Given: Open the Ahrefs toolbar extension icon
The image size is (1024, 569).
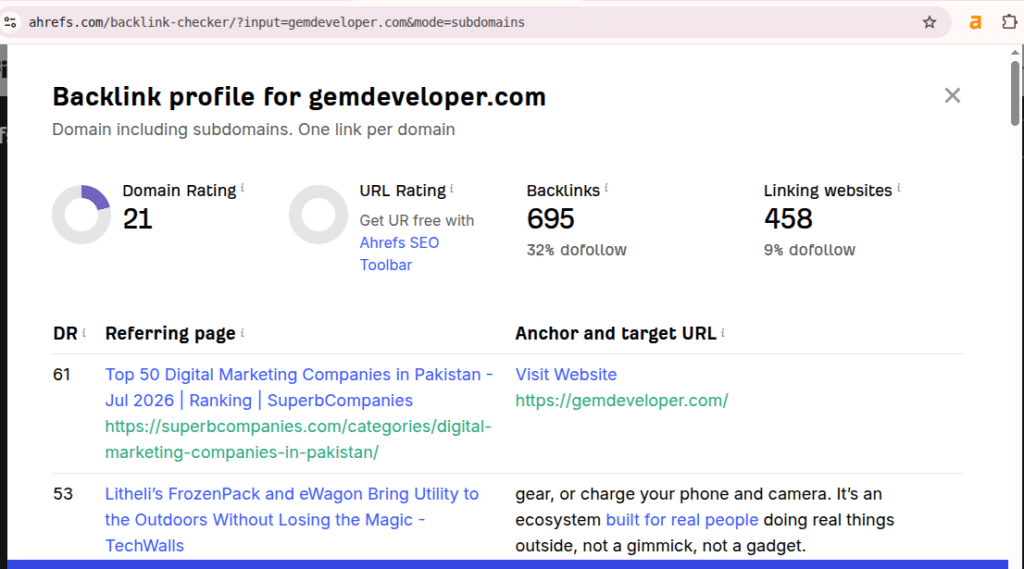Looking at the screenshot, I should [x=975, y=22].
